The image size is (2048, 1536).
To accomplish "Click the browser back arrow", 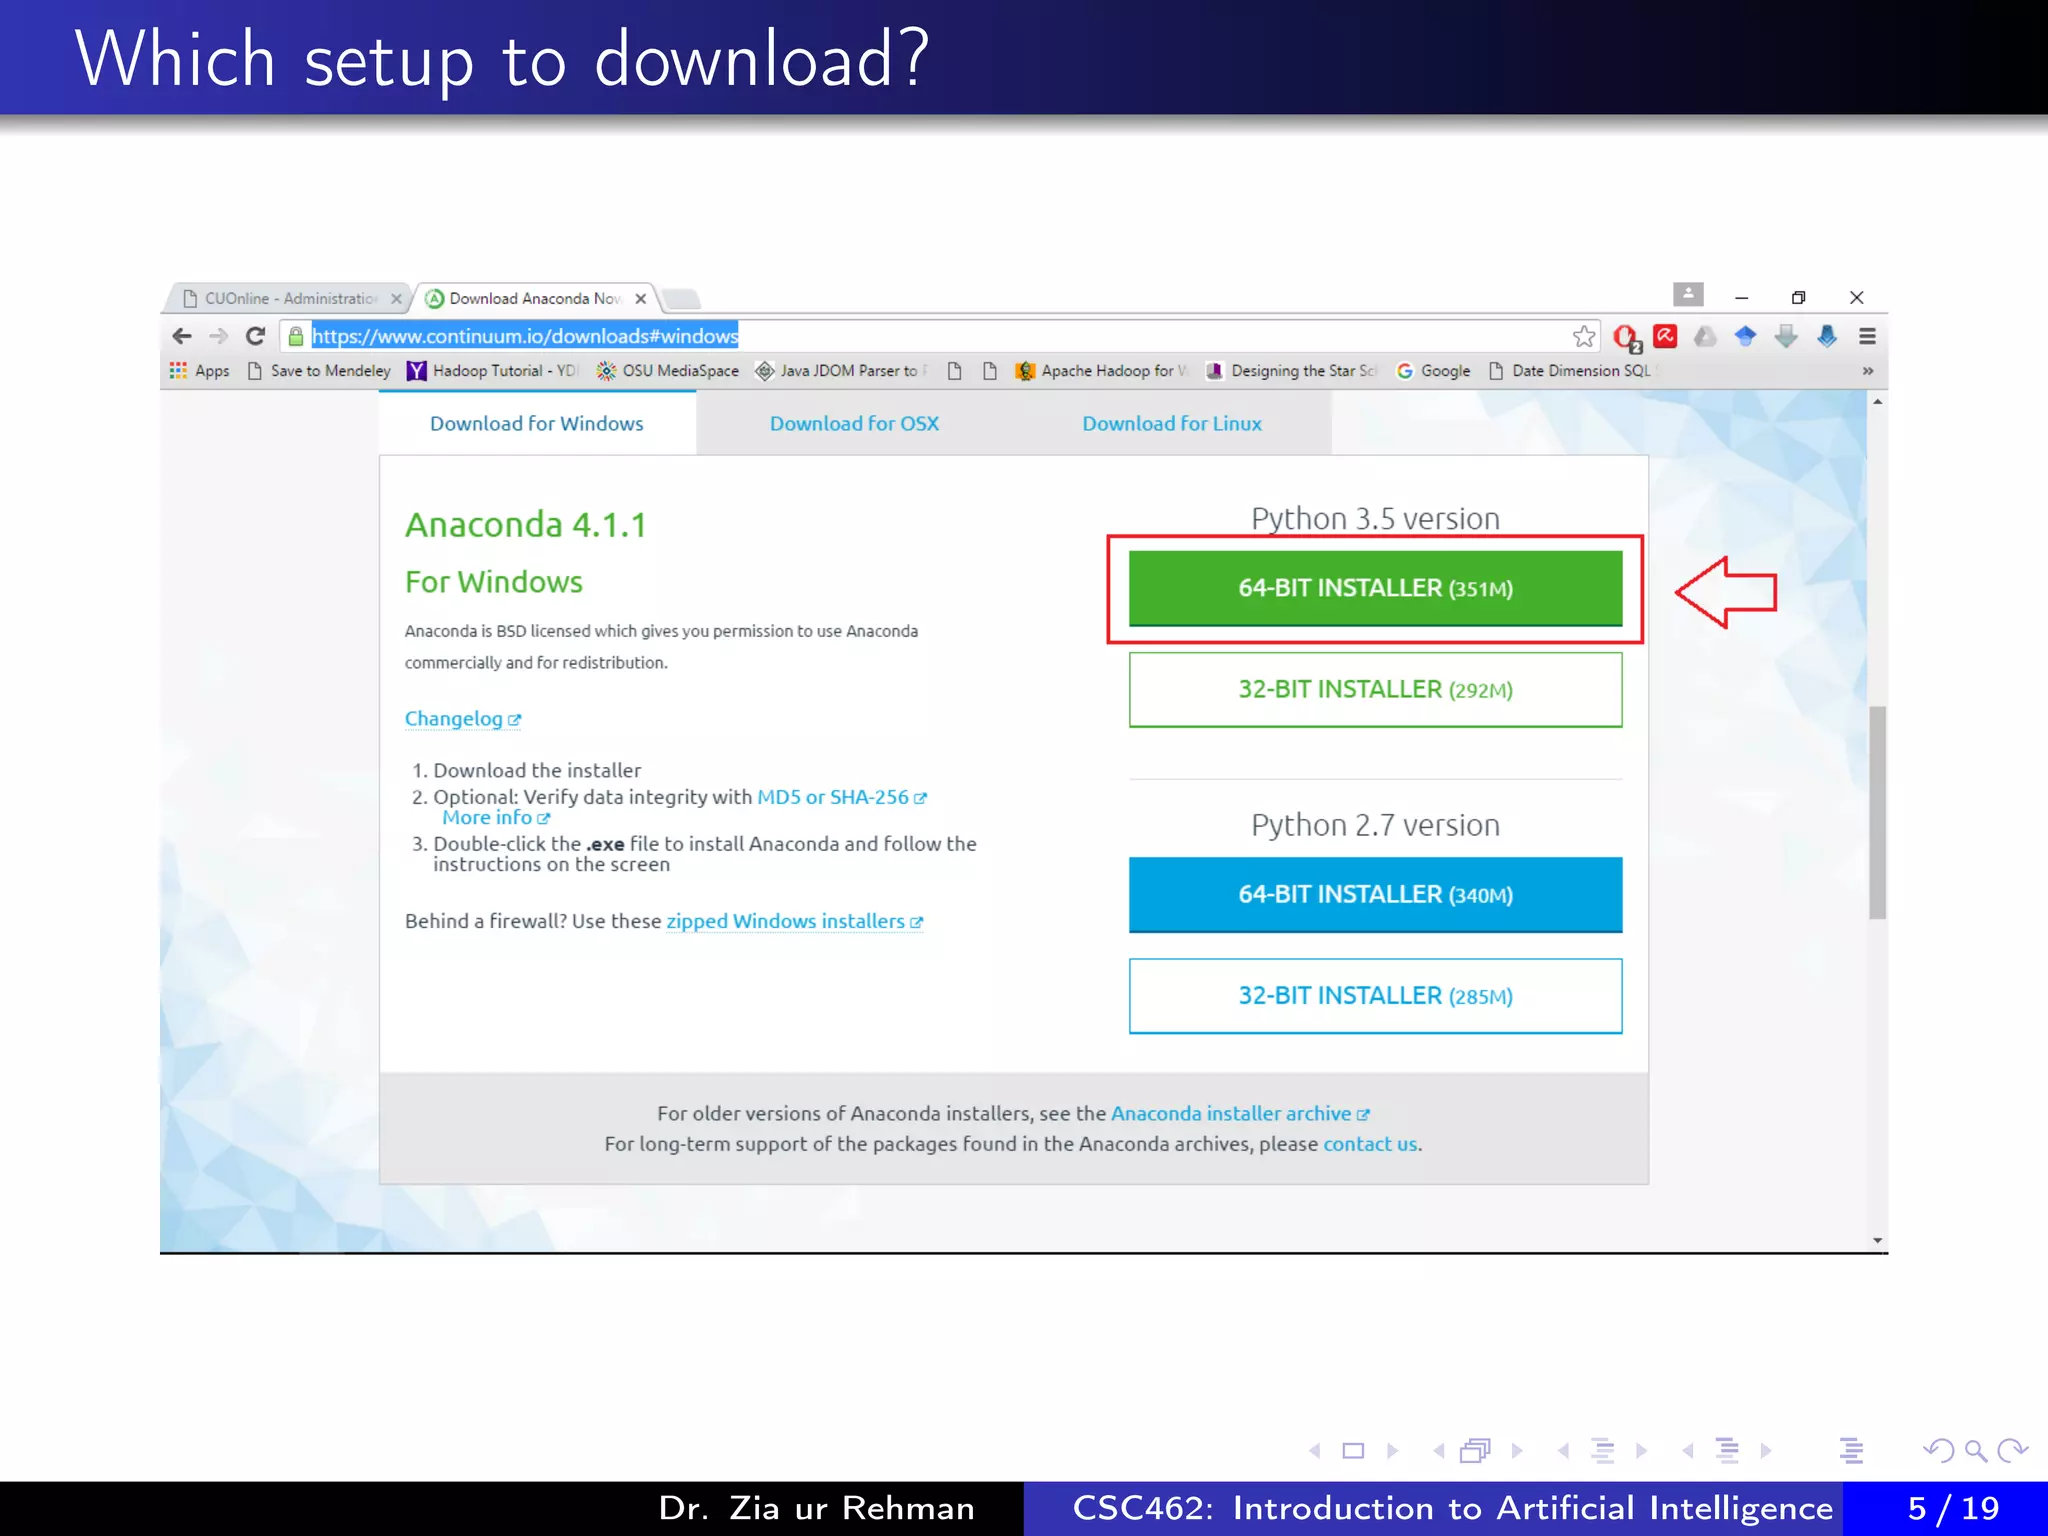I will point(182,336).
